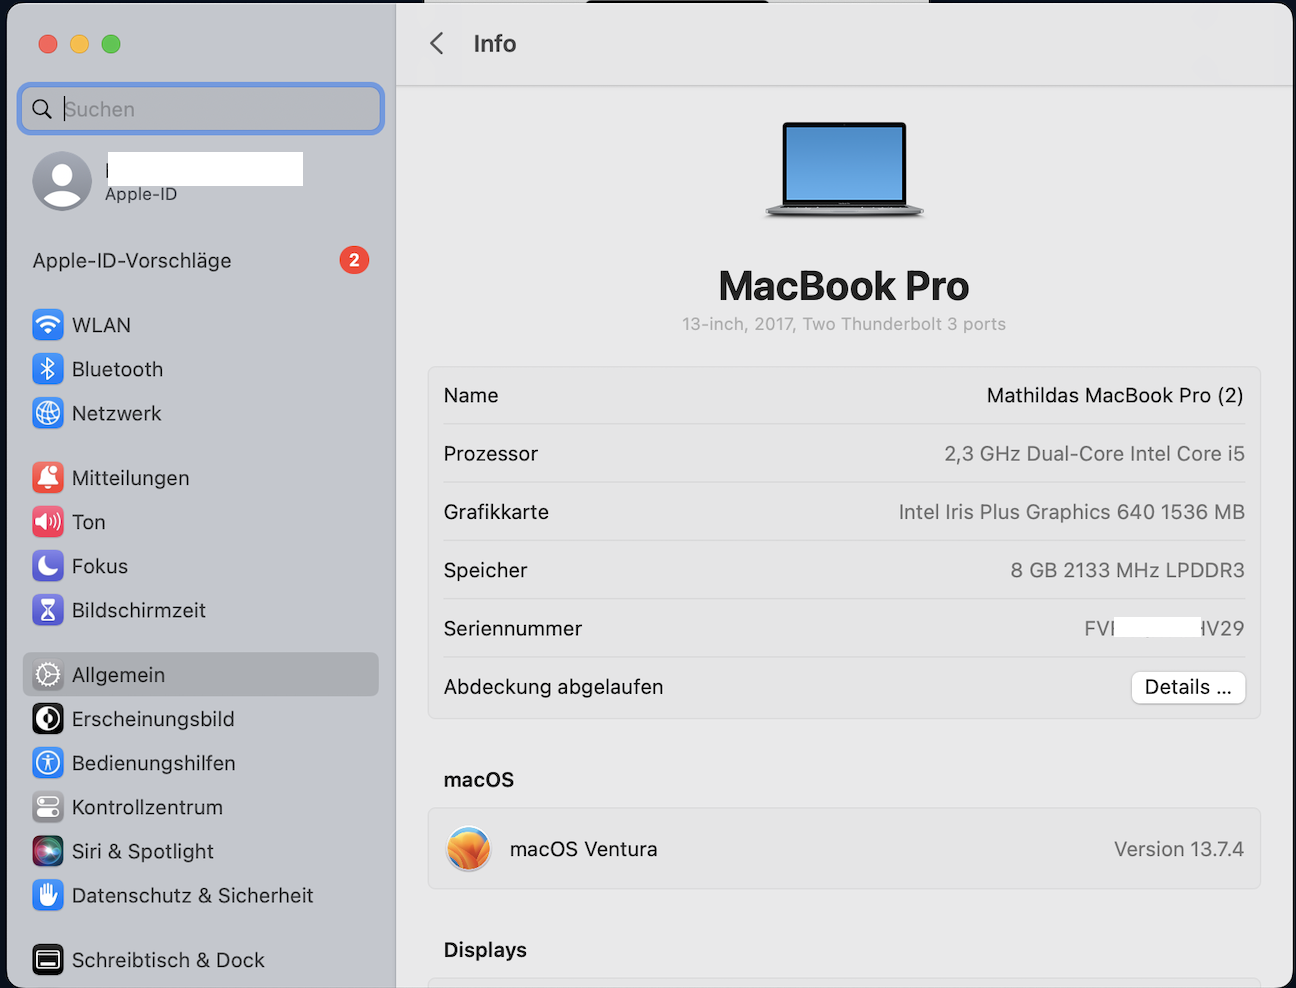Click the red badge showing 2
1296x988 pixels.
pyautogui.click(x=354, y=260)
